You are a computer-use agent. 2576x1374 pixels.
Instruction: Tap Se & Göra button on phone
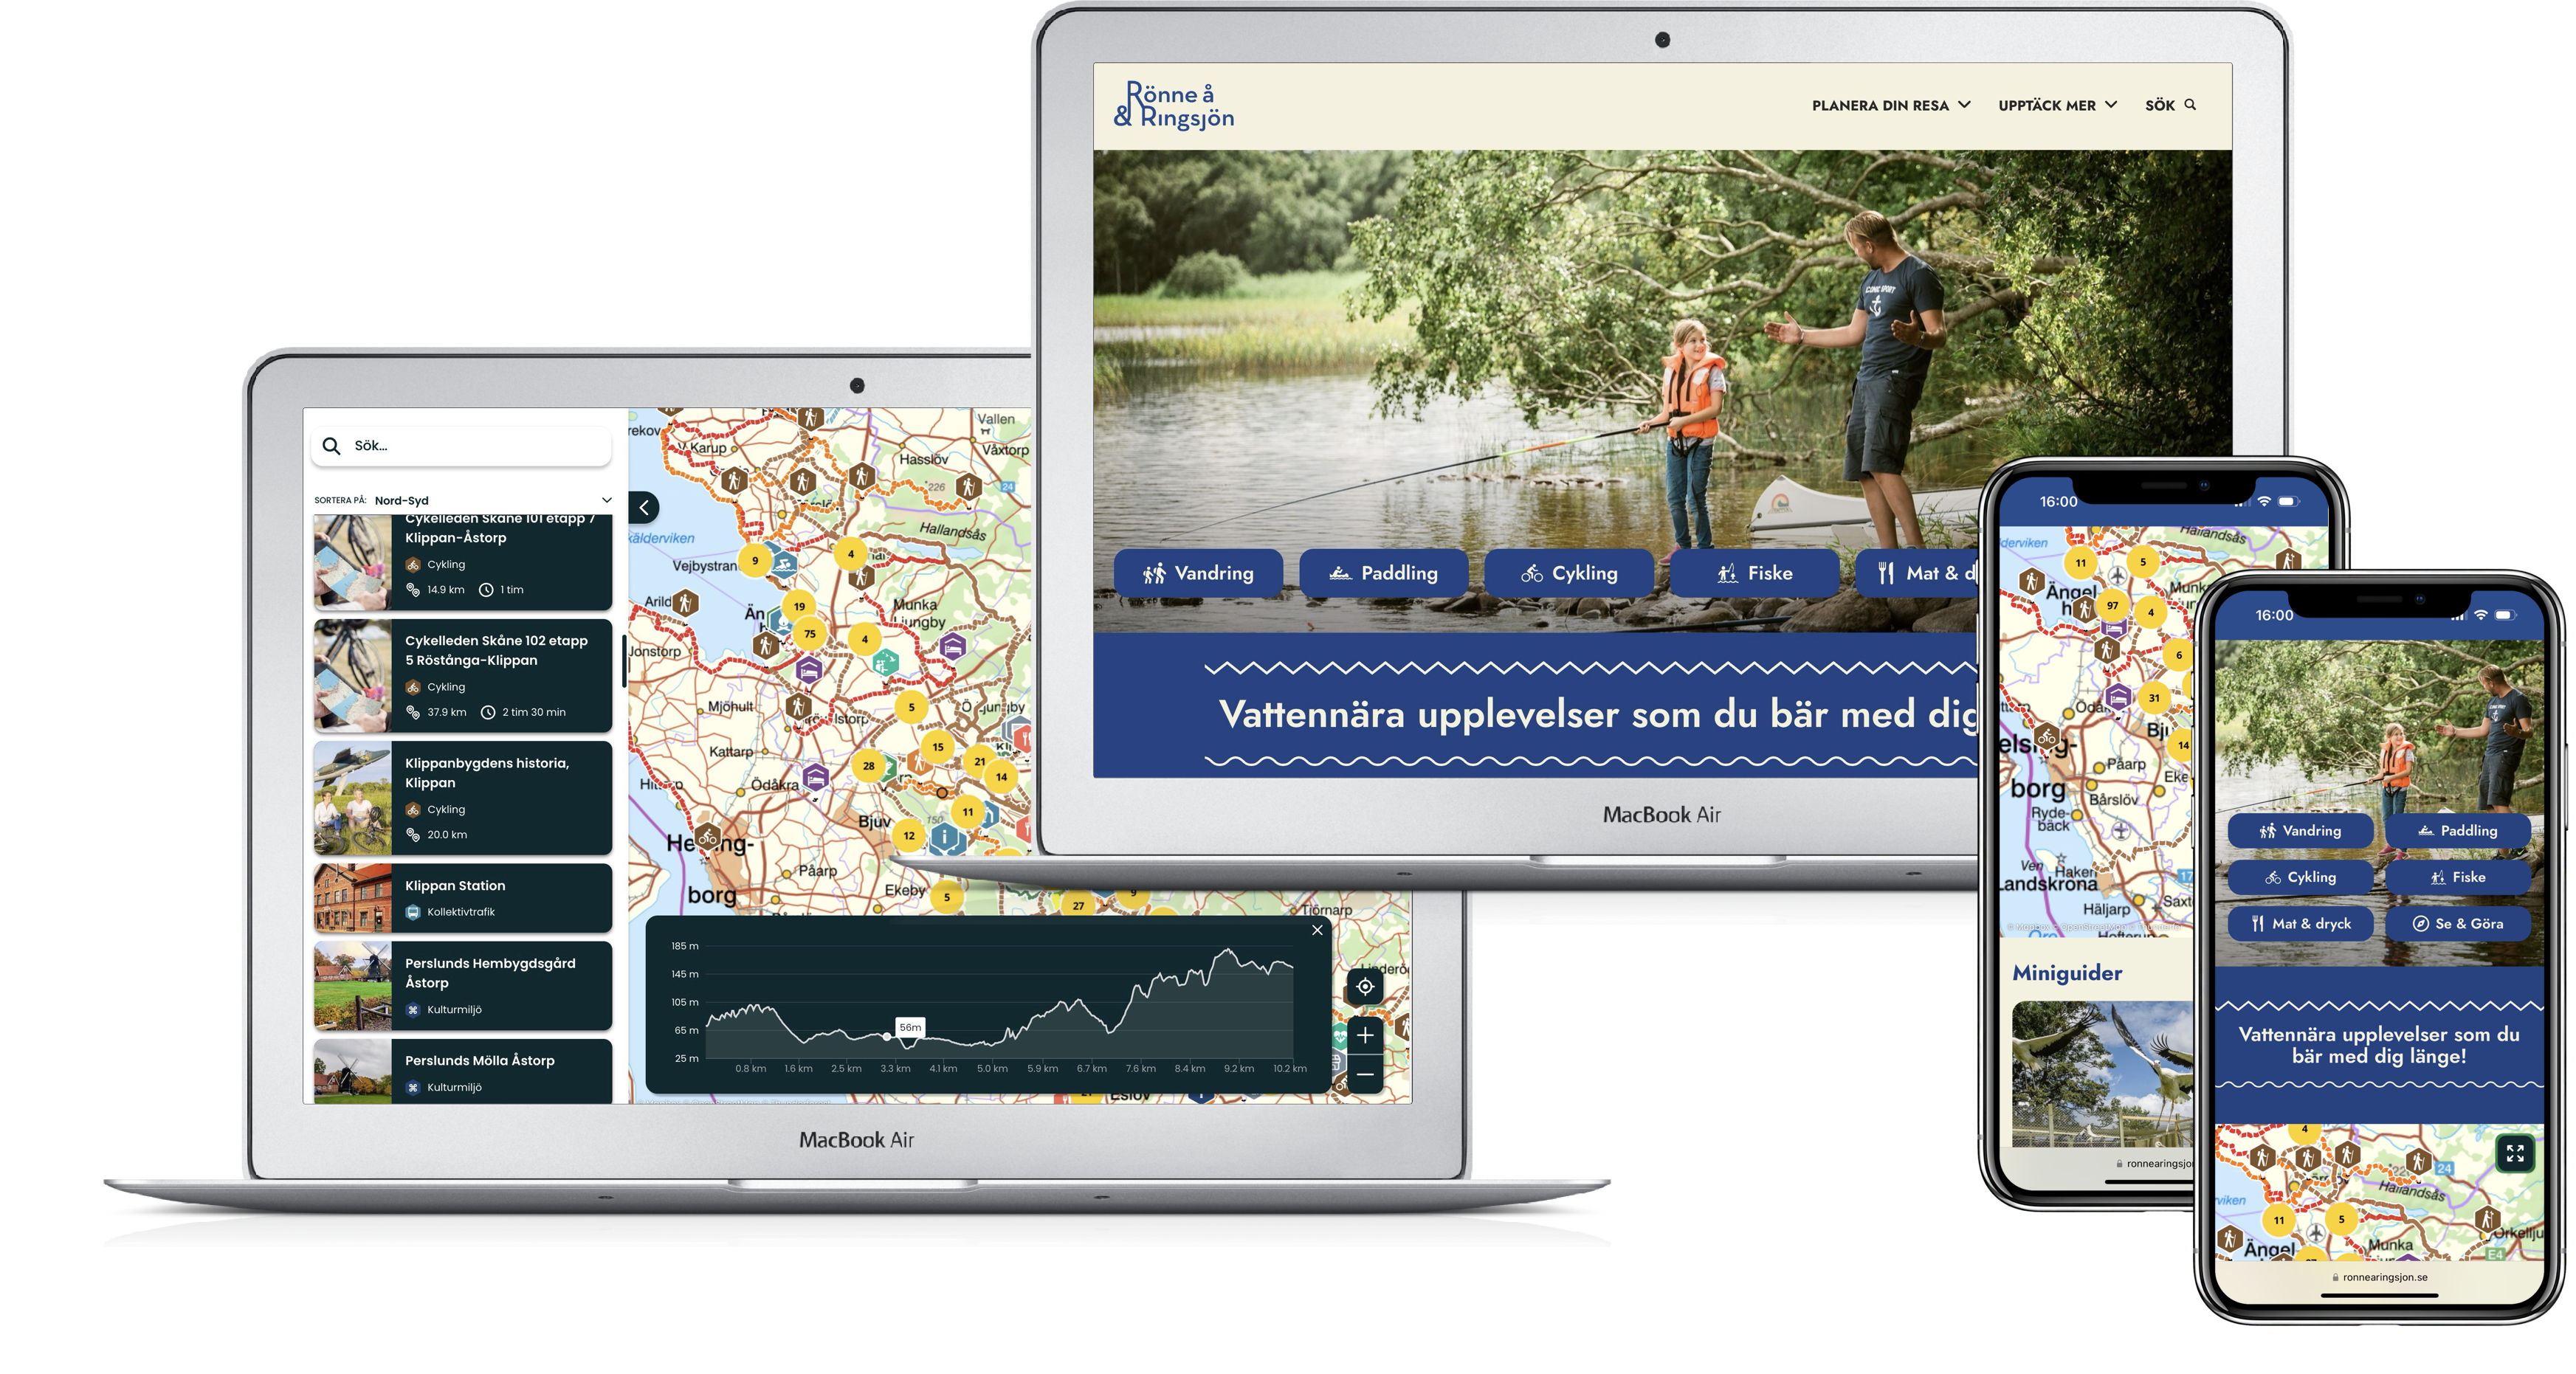[x=2458, y=924]
